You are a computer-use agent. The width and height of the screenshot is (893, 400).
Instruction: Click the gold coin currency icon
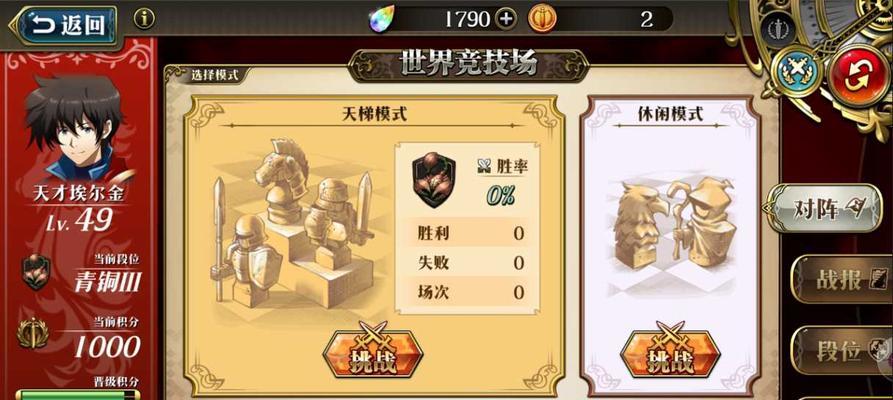[x=542, y=19]
